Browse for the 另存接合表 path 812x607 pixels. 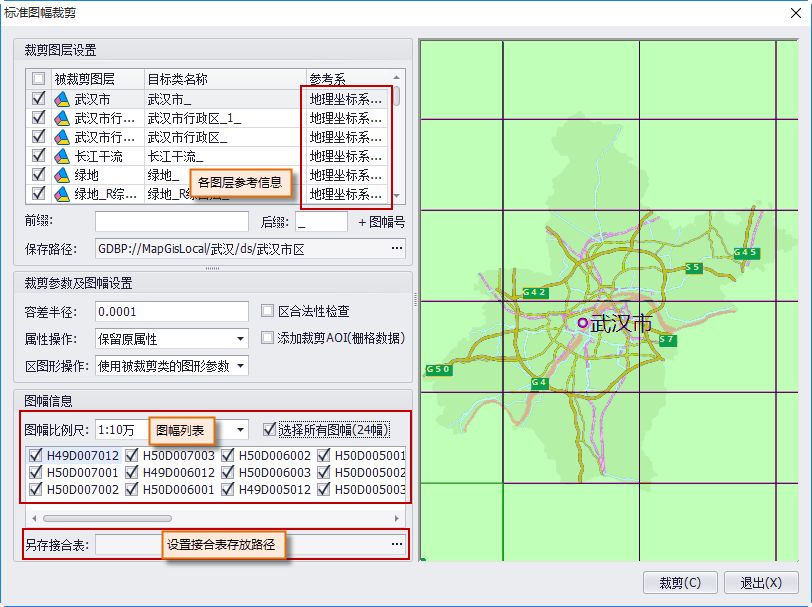pos(397,544)
